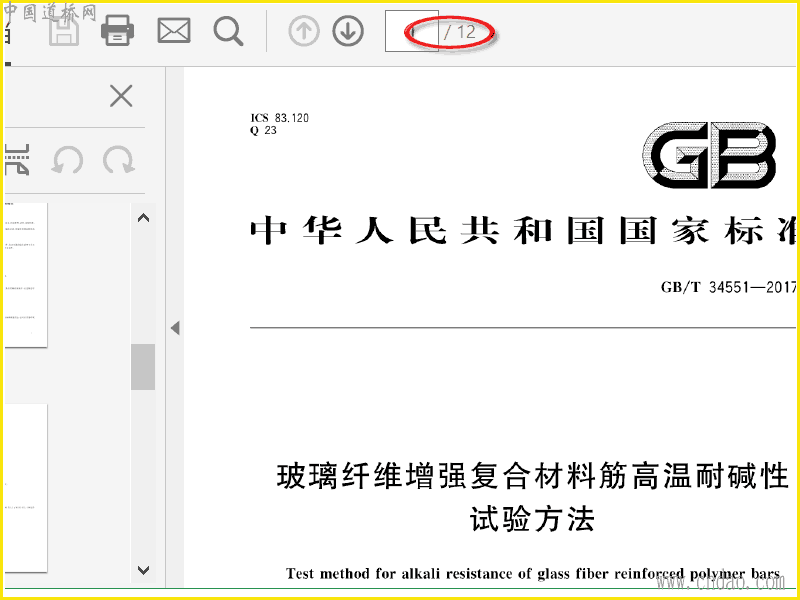Click the Q 23 classification text
Screen dimensions: 800x600
[x=263, y=131]
